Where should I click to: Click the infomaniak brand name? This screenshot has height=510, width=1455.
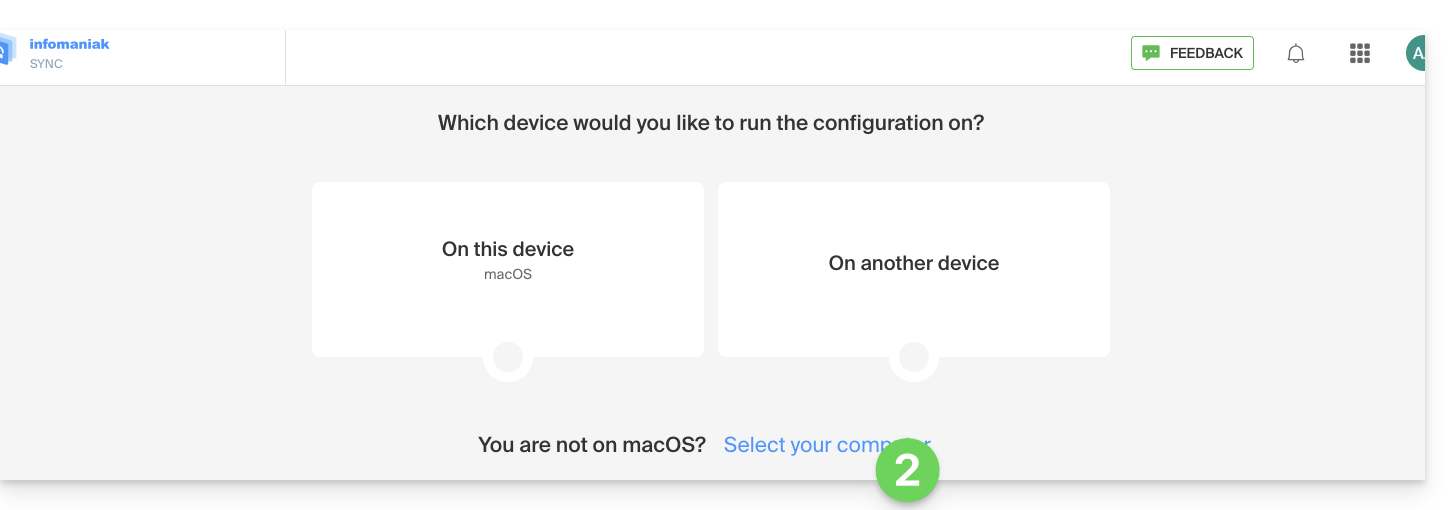(x=69, y=44)
